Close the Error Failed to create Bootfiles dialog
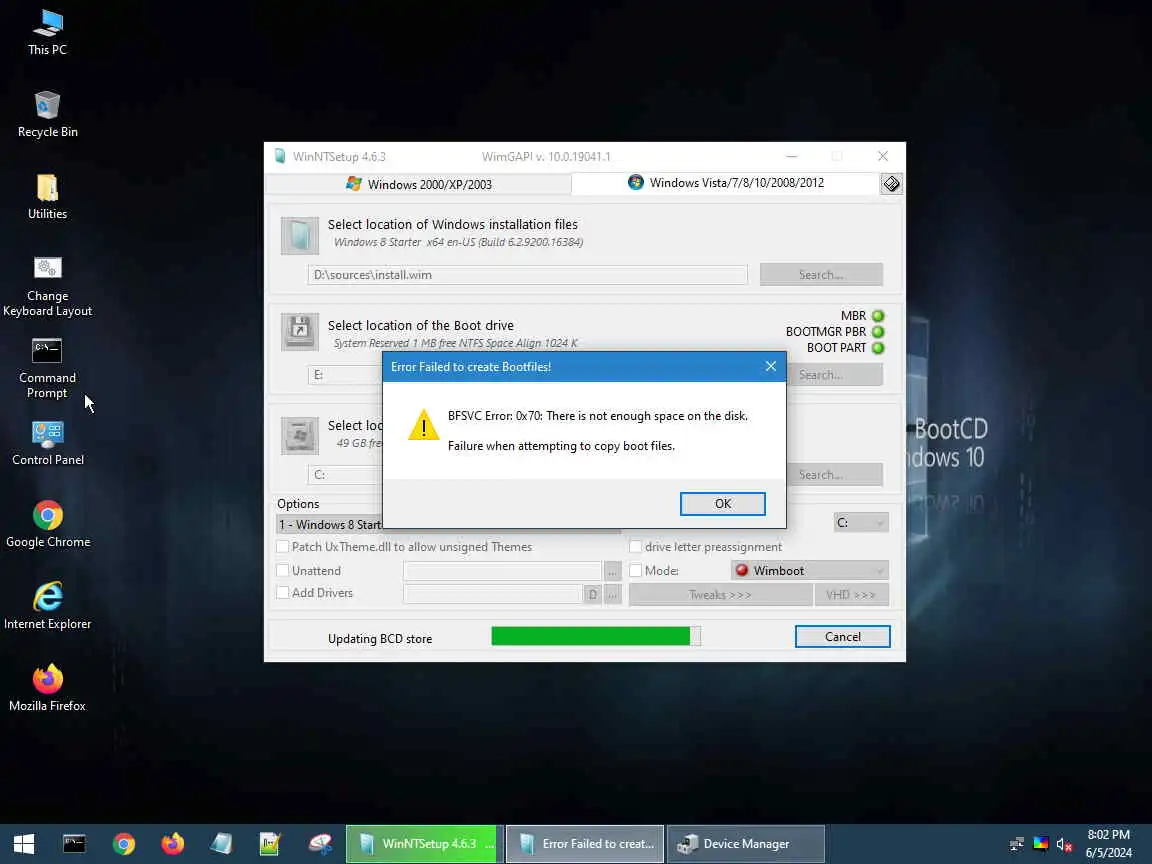 pos(771,366)
